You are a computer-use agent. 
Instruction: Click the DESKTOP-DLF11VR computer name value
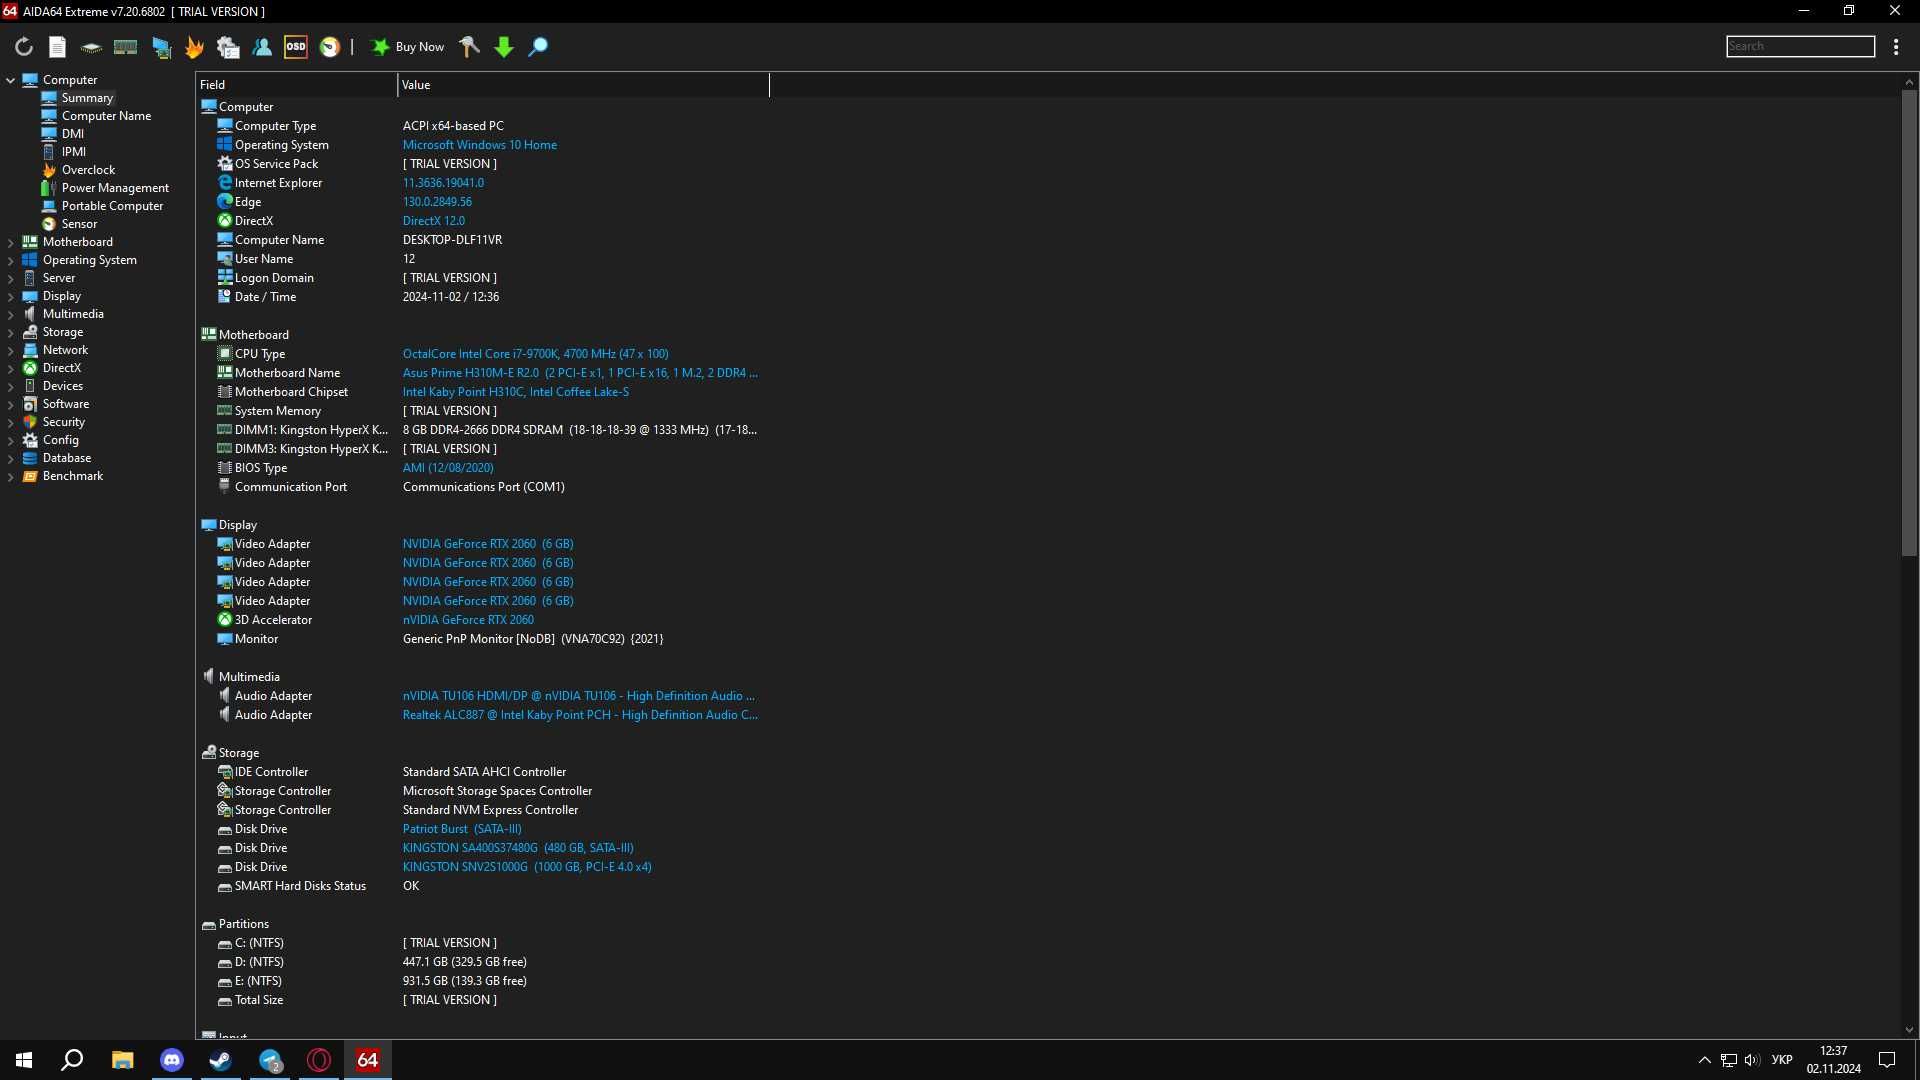tap(453, 240)
